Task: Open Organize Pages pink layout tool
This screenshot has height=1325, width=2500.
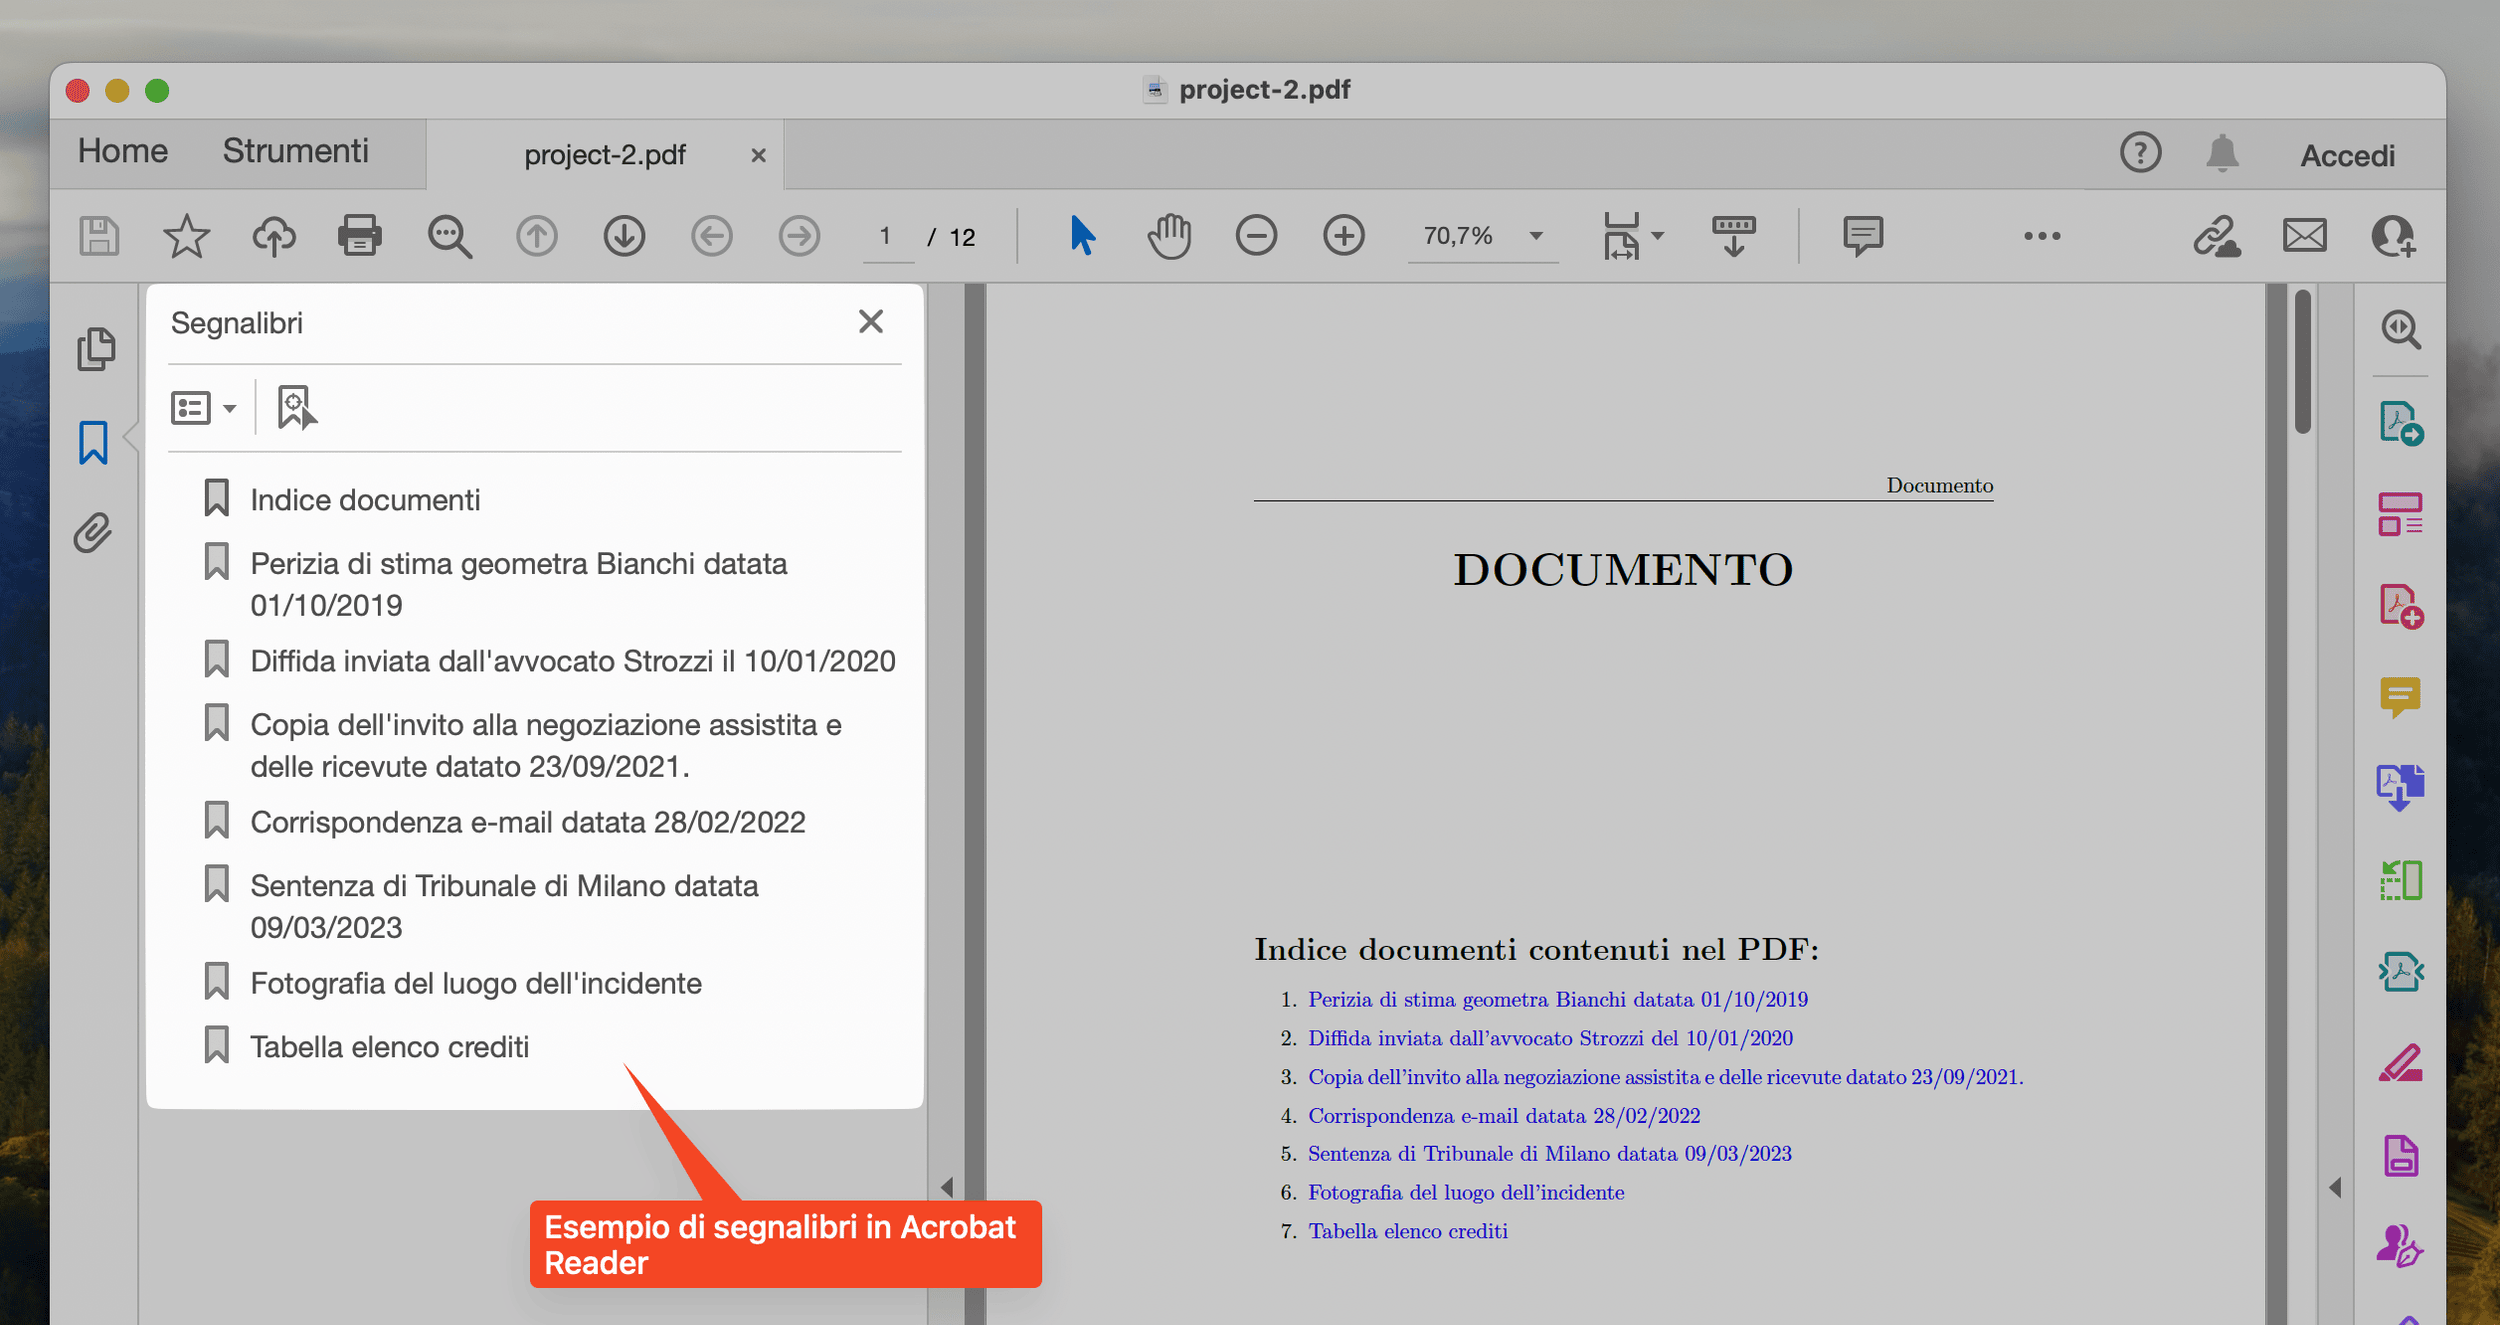Action: tap(2400, 514)
